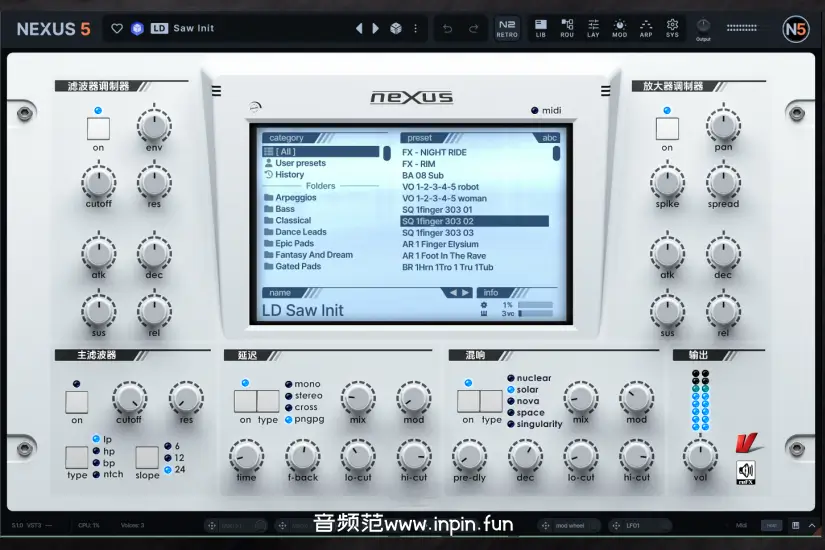Click the main filter type button
Screen dimensions: 825x550
click(77, 457)
